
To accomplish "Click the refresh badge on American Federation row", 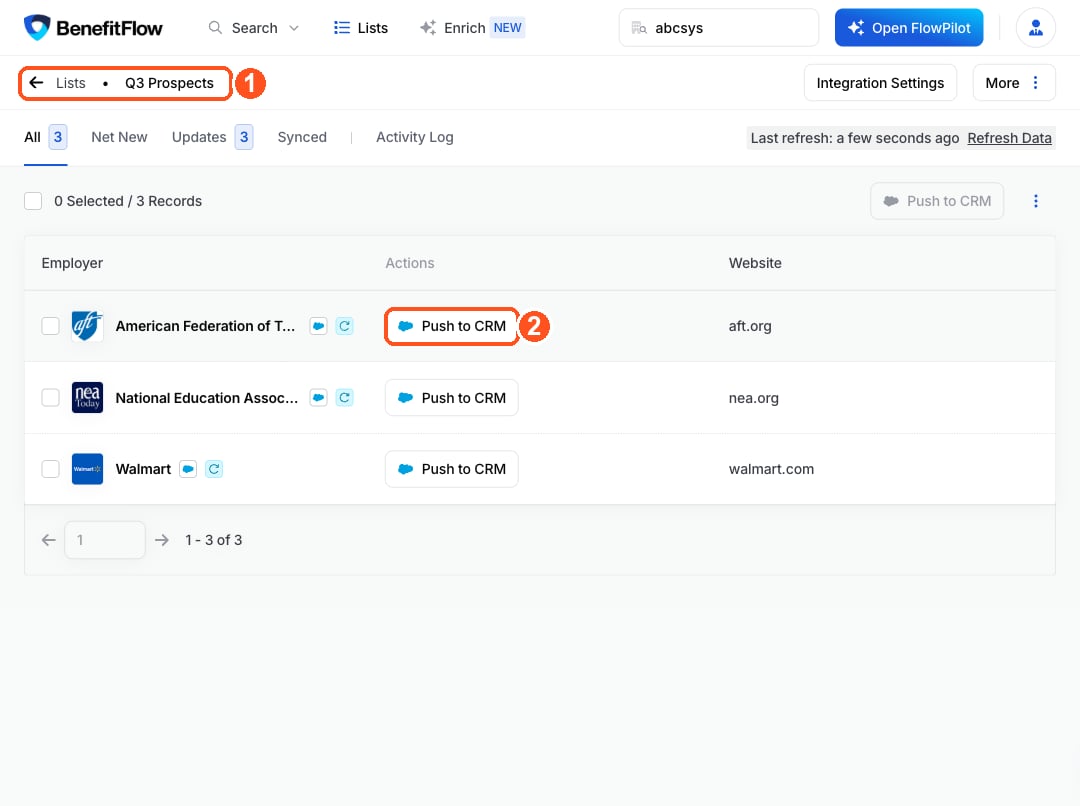I will 344,326.
